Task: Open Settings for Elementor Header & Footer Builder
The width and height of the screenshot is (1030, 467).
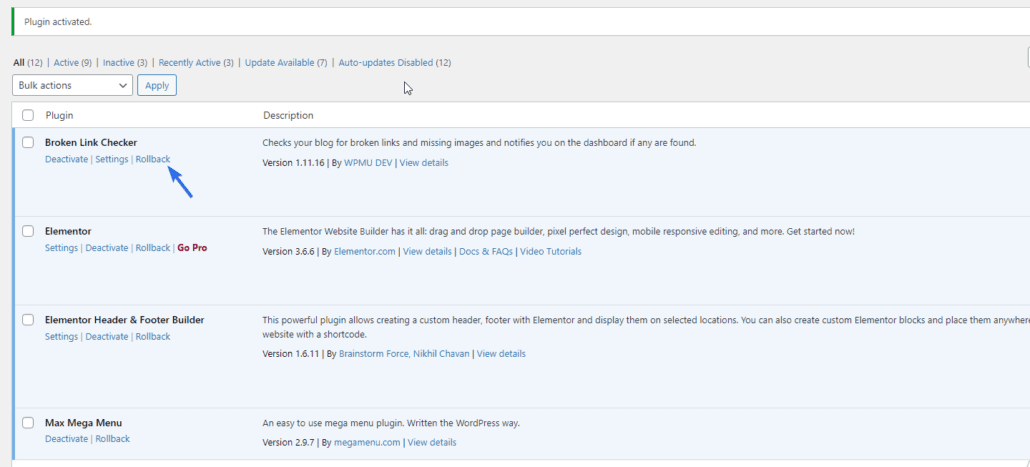Action: [x=62, y=337]
